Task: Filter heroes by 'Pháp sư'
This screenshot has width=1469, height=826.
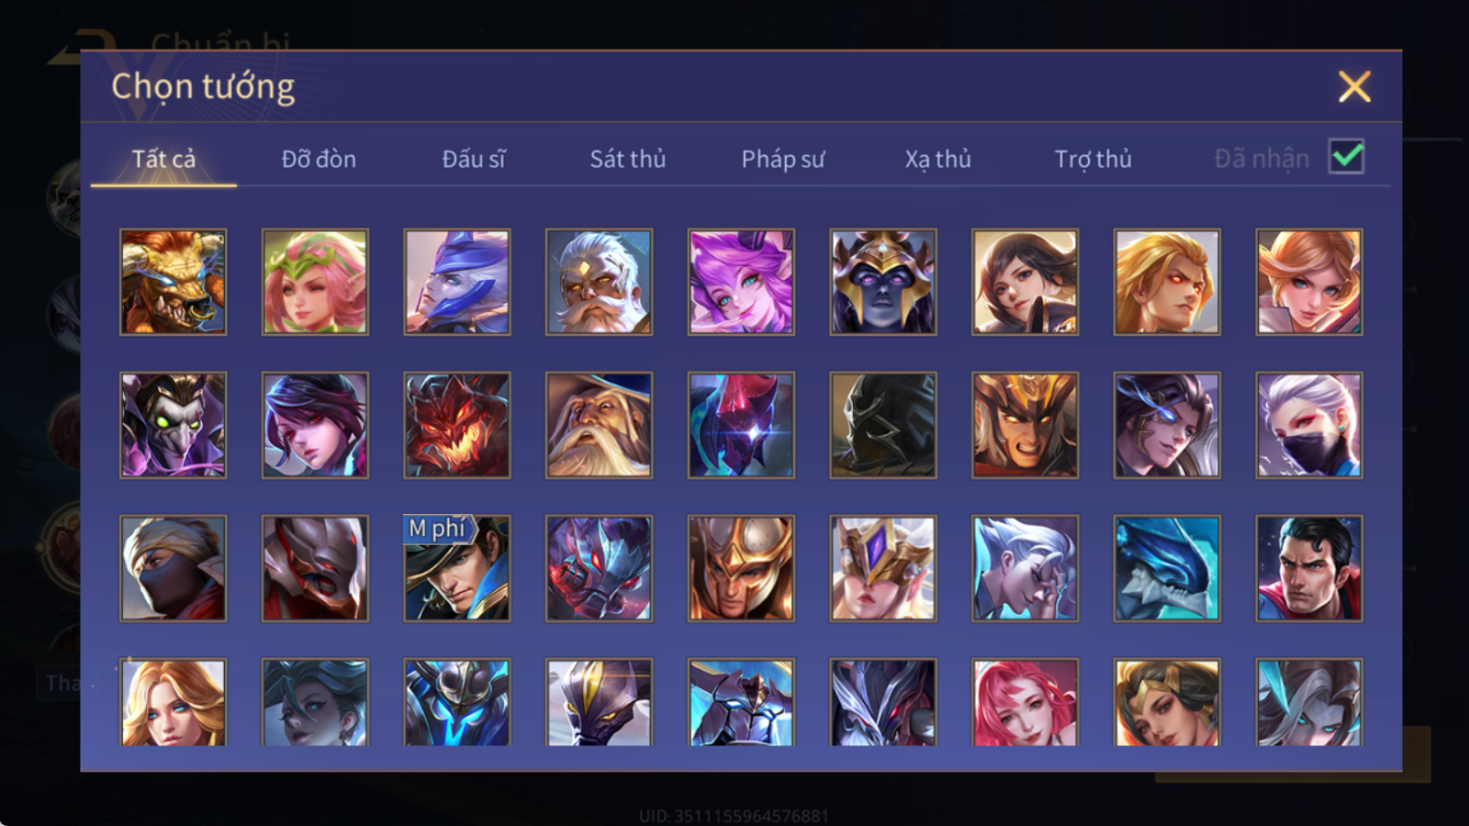Action: [782, 159]
